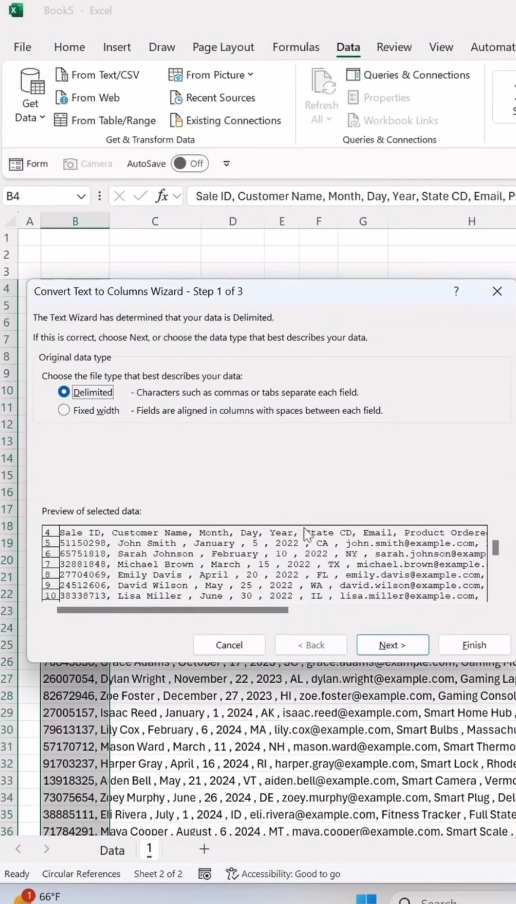Click Next in the wizard
516x904 pixels.
392,645
